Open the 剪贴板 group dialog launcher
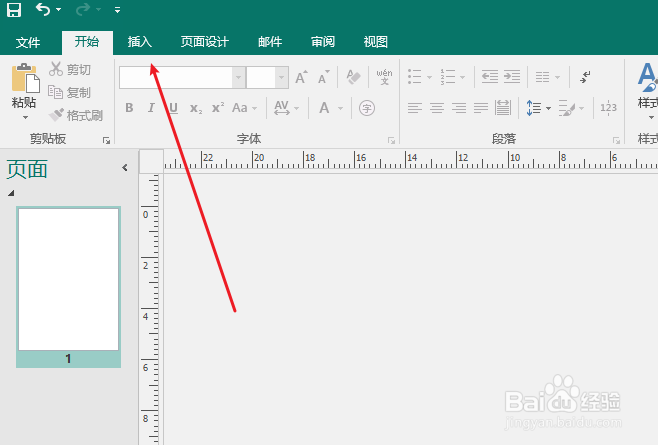Viewport: 658px width, 445px height. coord(106,141)
